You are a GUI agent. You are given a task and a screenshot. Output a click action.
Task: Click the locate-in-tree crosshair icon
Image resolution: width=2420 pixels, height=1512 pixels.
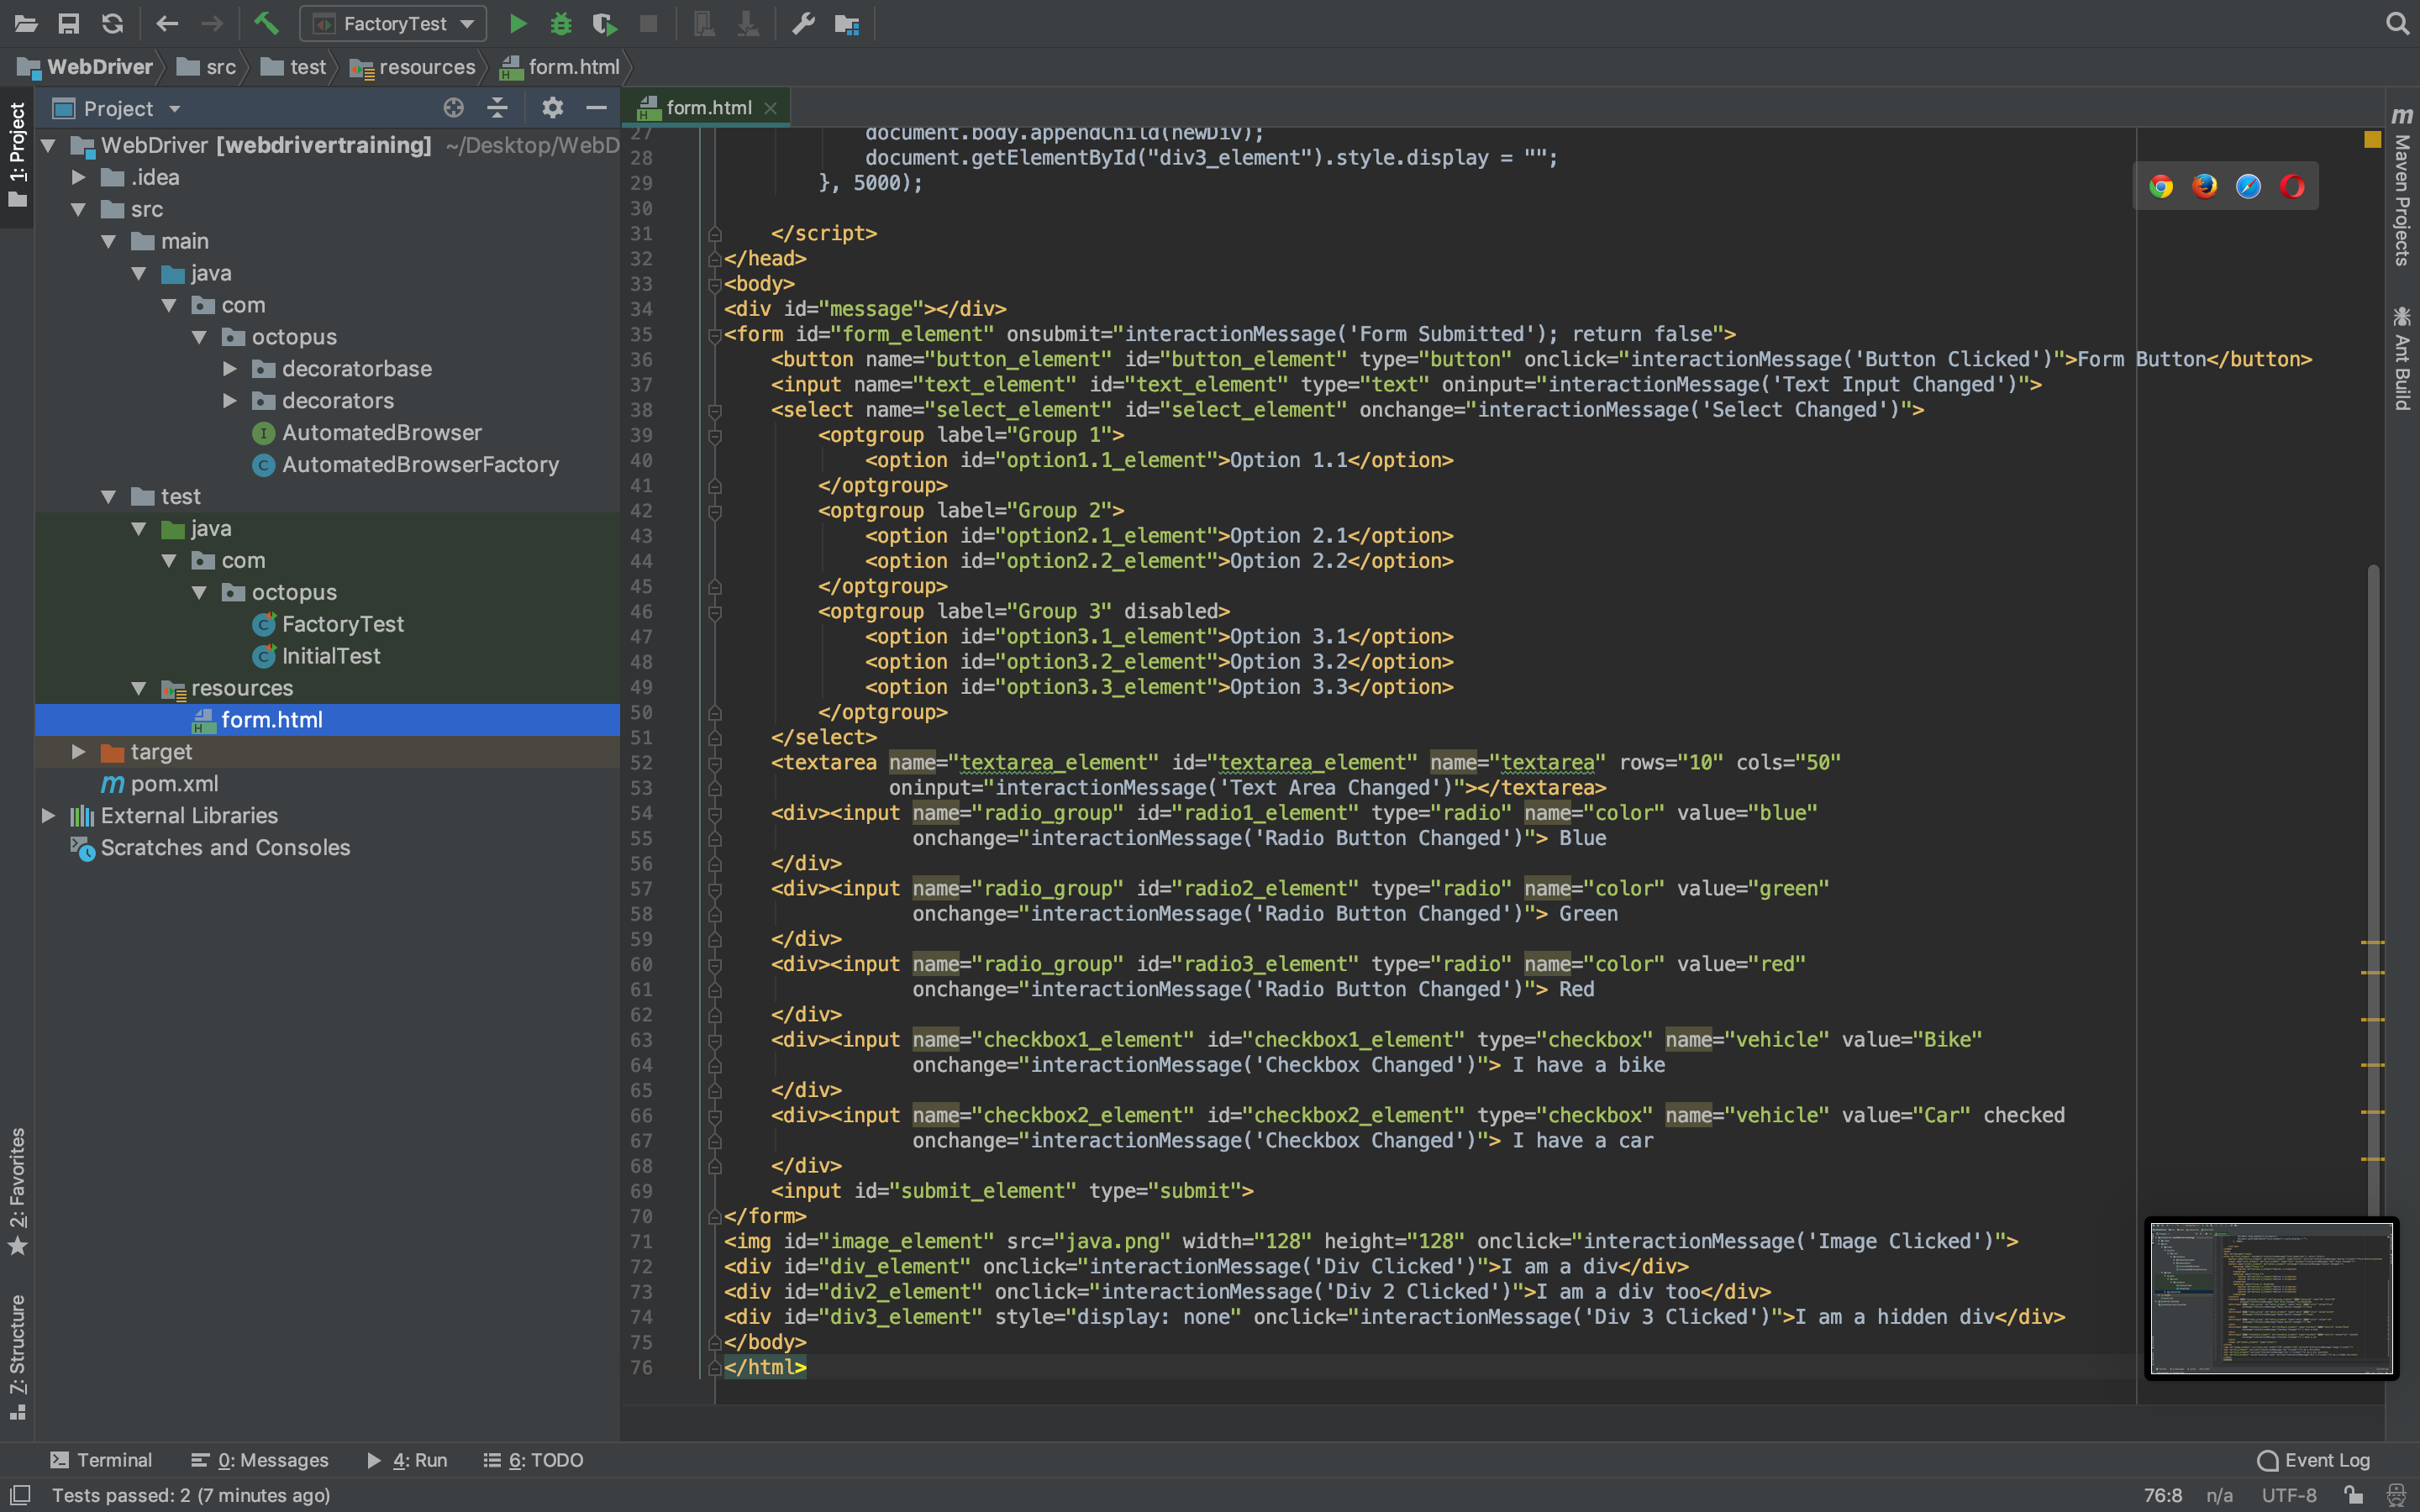(453, 108)
